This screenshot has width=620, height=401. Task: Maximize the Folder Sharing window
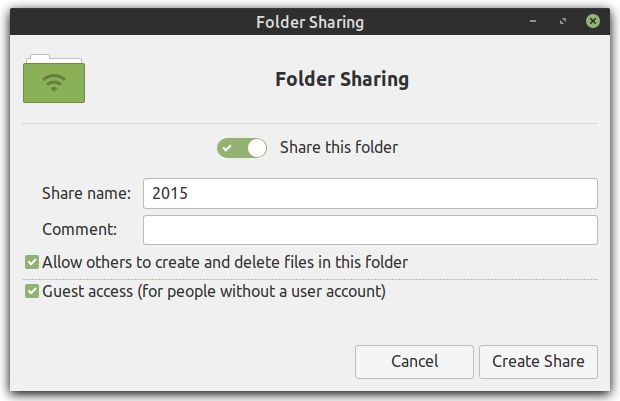point(563,21)
